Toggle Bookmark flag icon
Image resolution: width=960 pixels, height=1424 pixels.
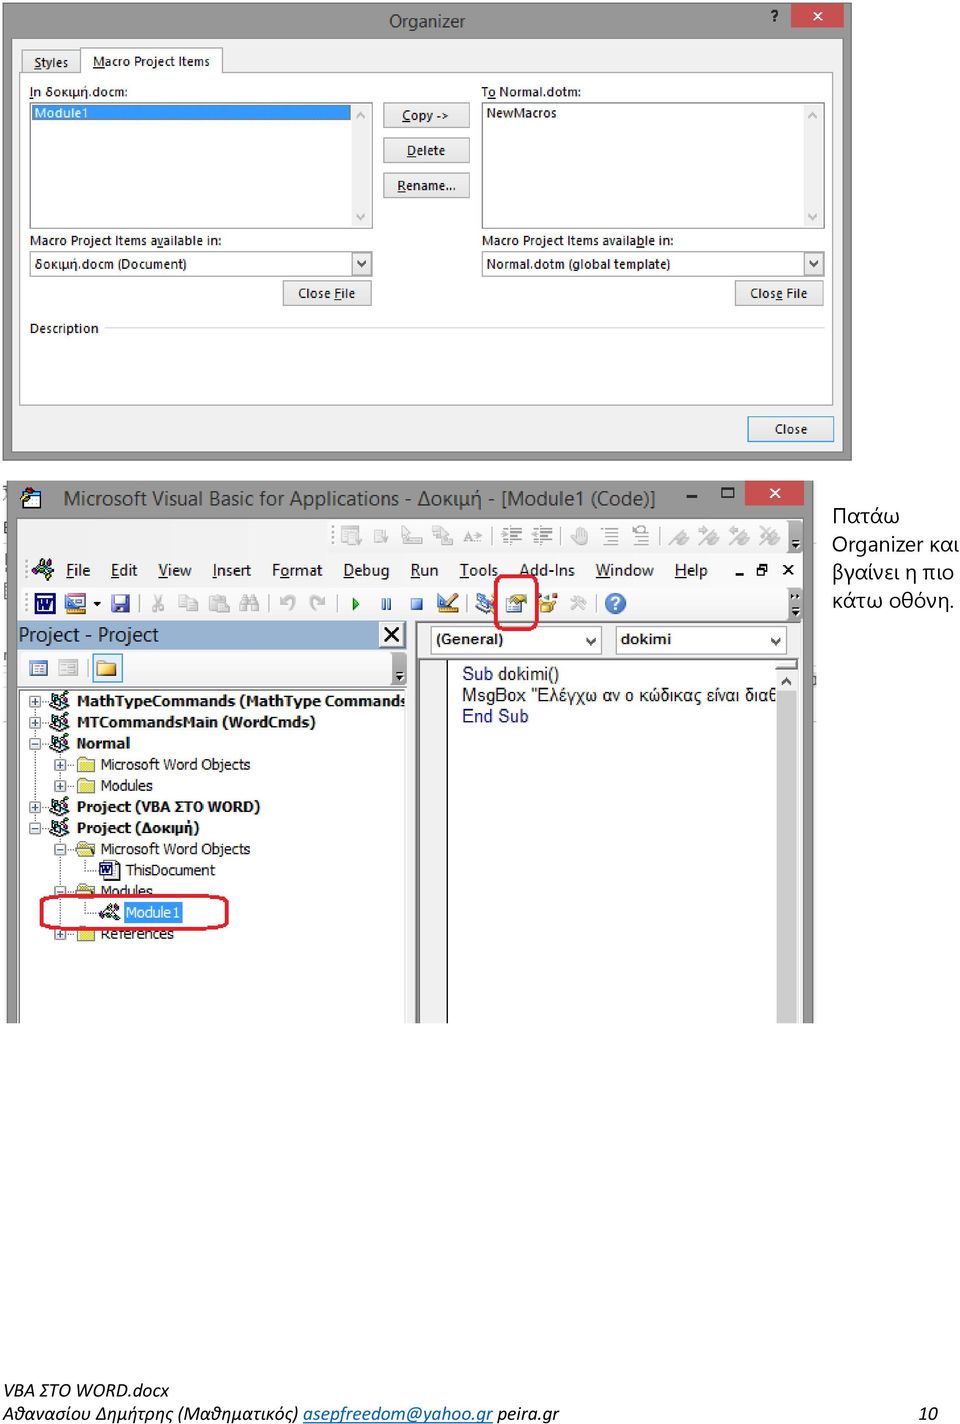pos(679,536)
